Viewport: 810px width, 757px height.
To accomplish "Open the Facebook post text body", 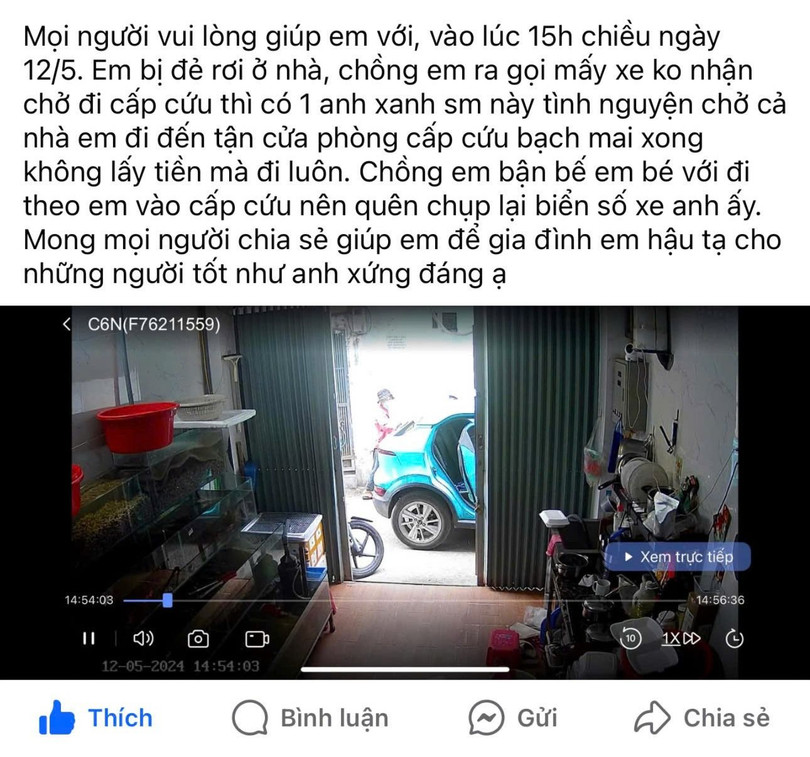I will 405,155.
